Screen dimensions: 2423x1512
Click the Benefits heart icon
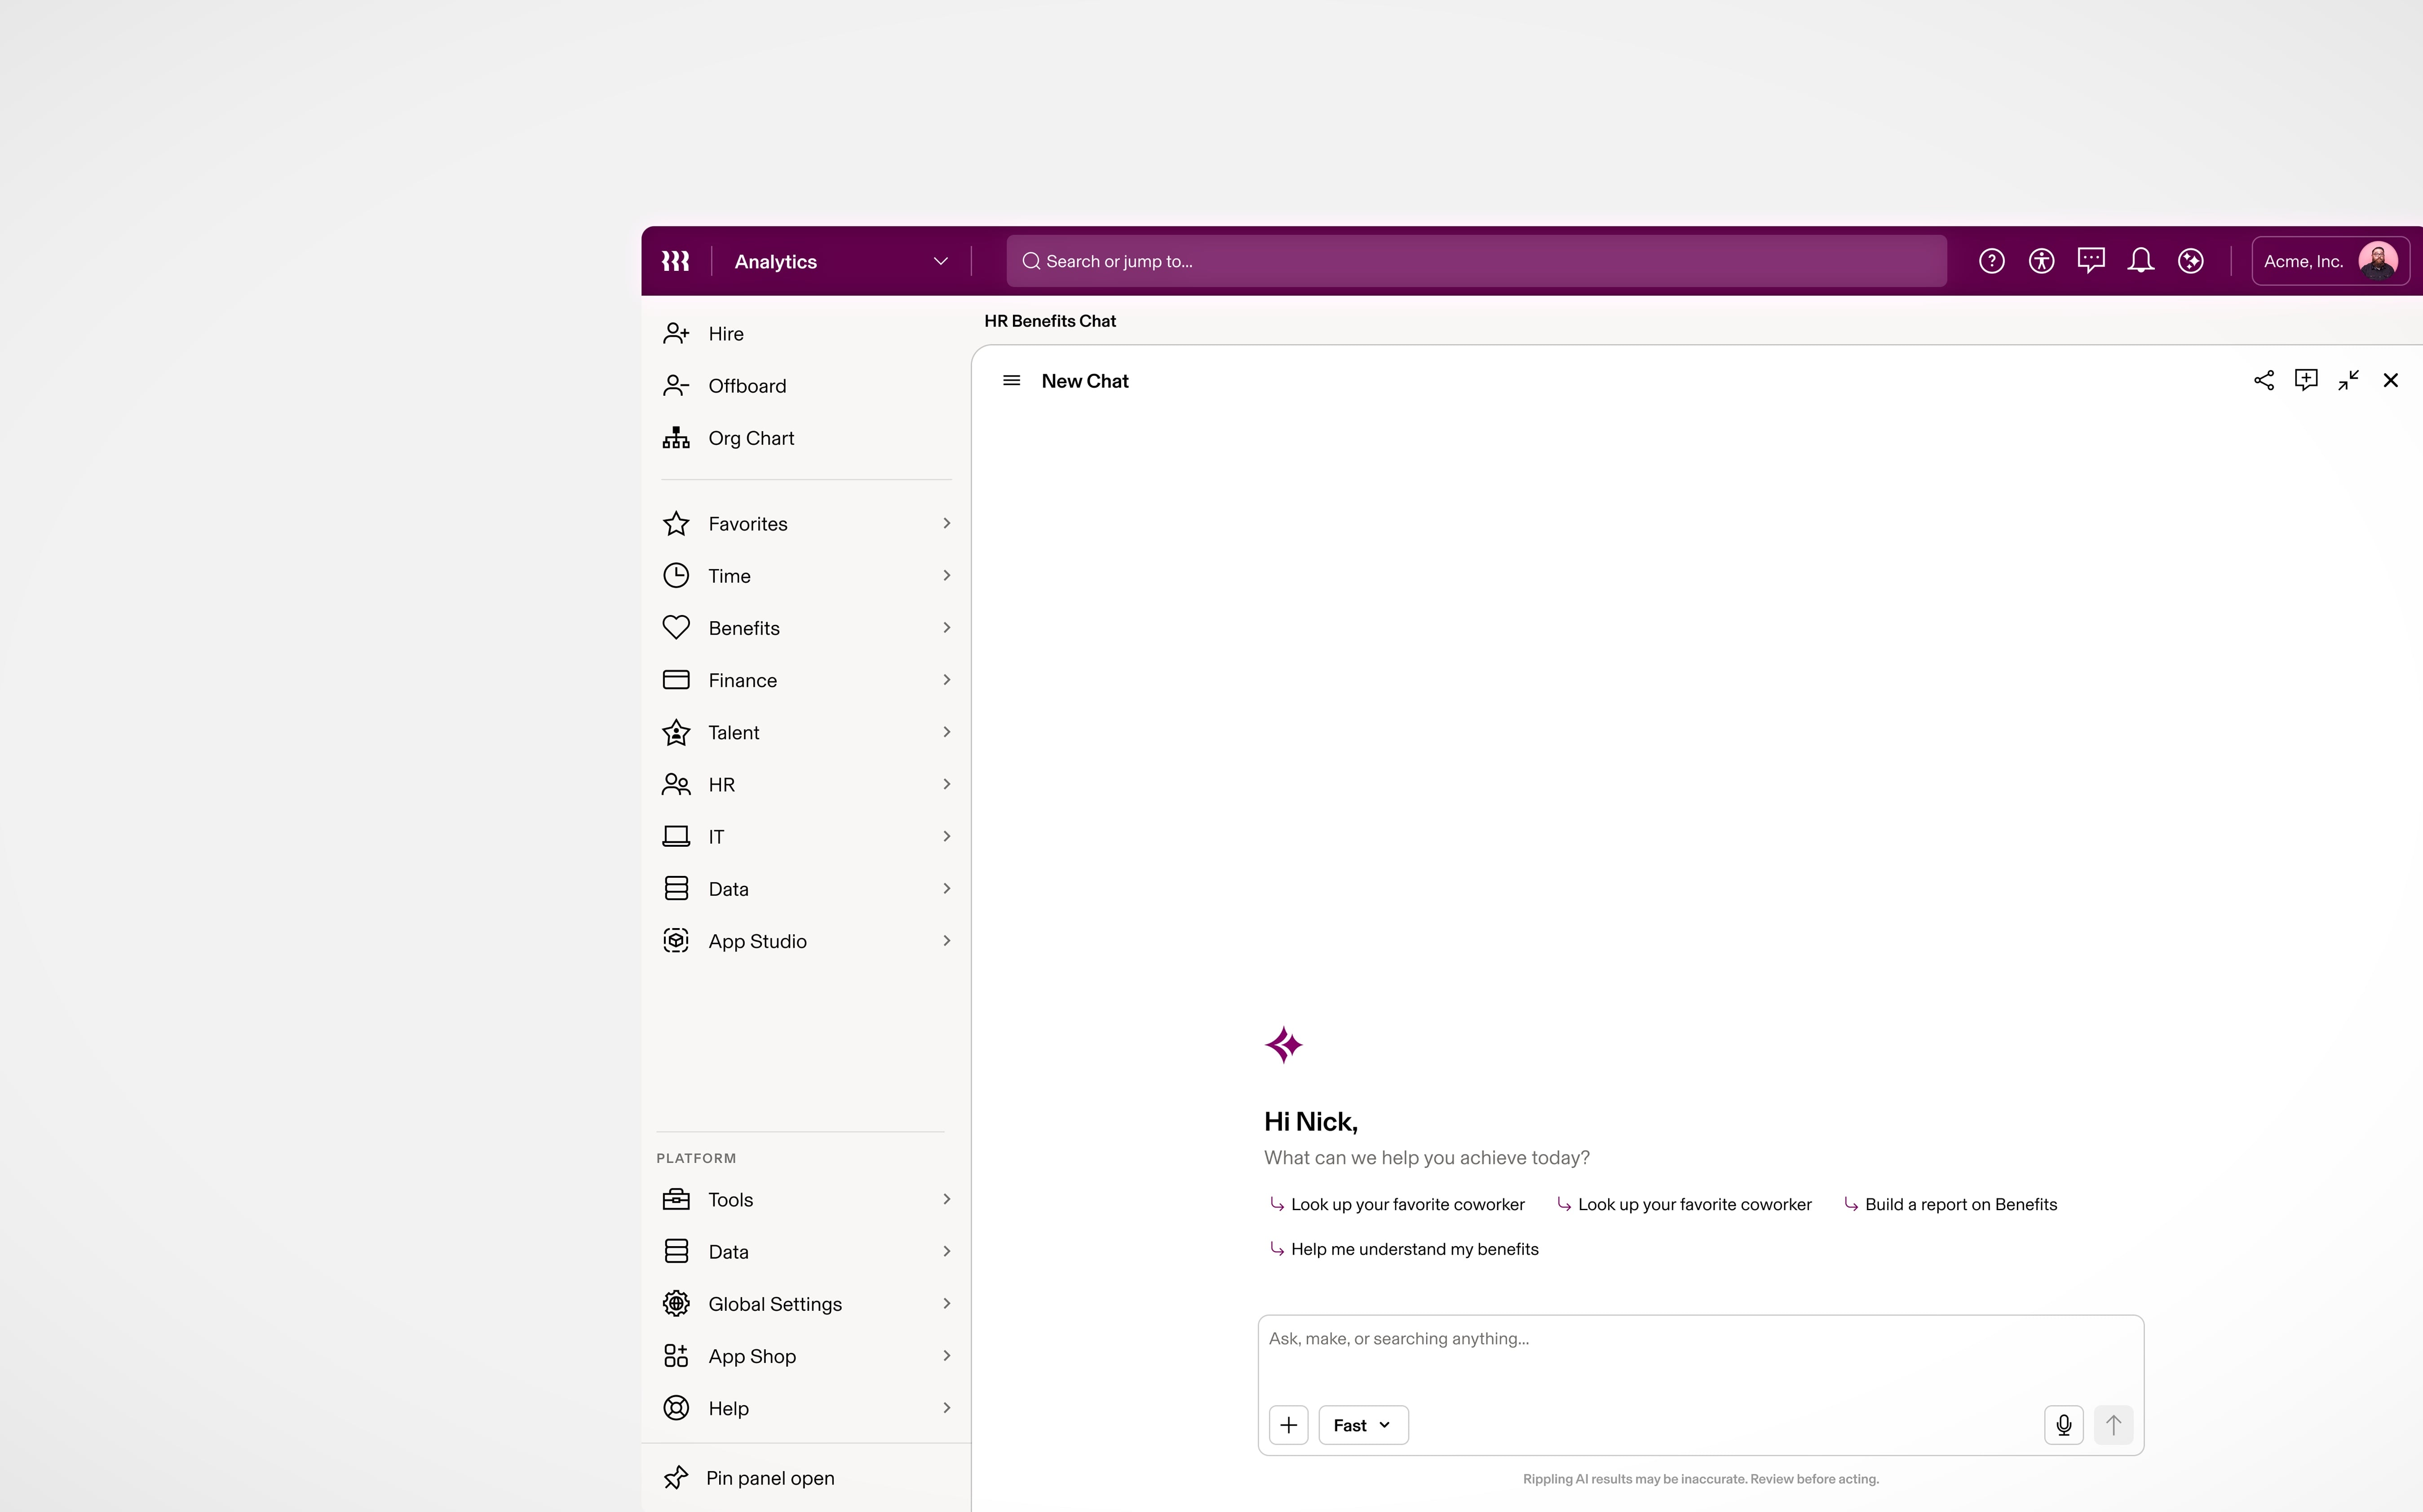click(x=676, y=627)
